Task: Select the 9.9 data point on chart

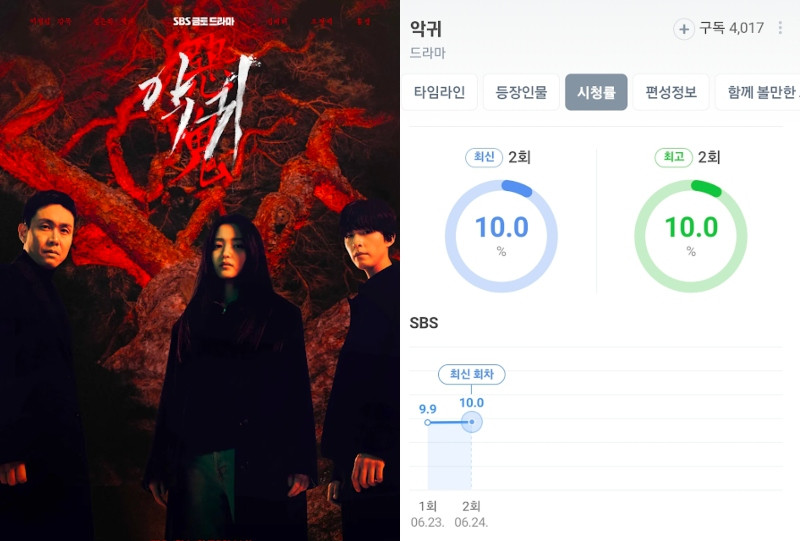Action: [x=428, y=422]
